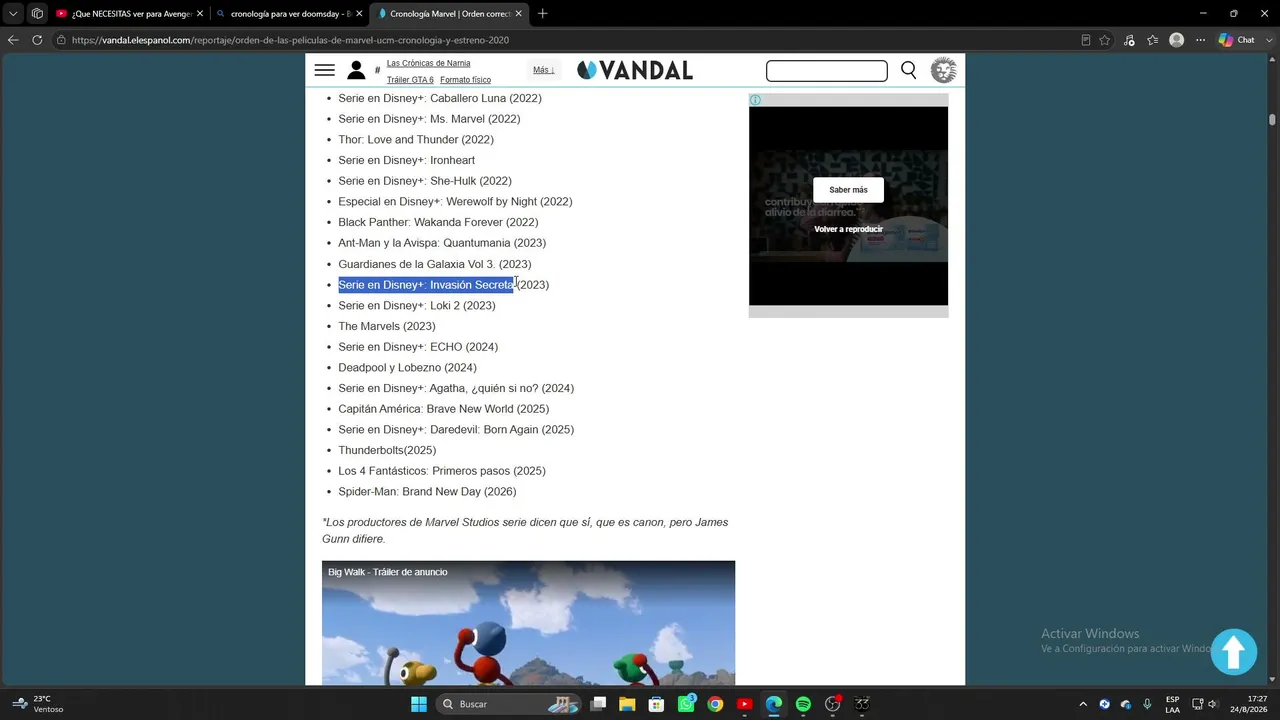This screenshot has height=720, width=1280.
Task: Open the Vandal hamburger menu
Action: 324,70
